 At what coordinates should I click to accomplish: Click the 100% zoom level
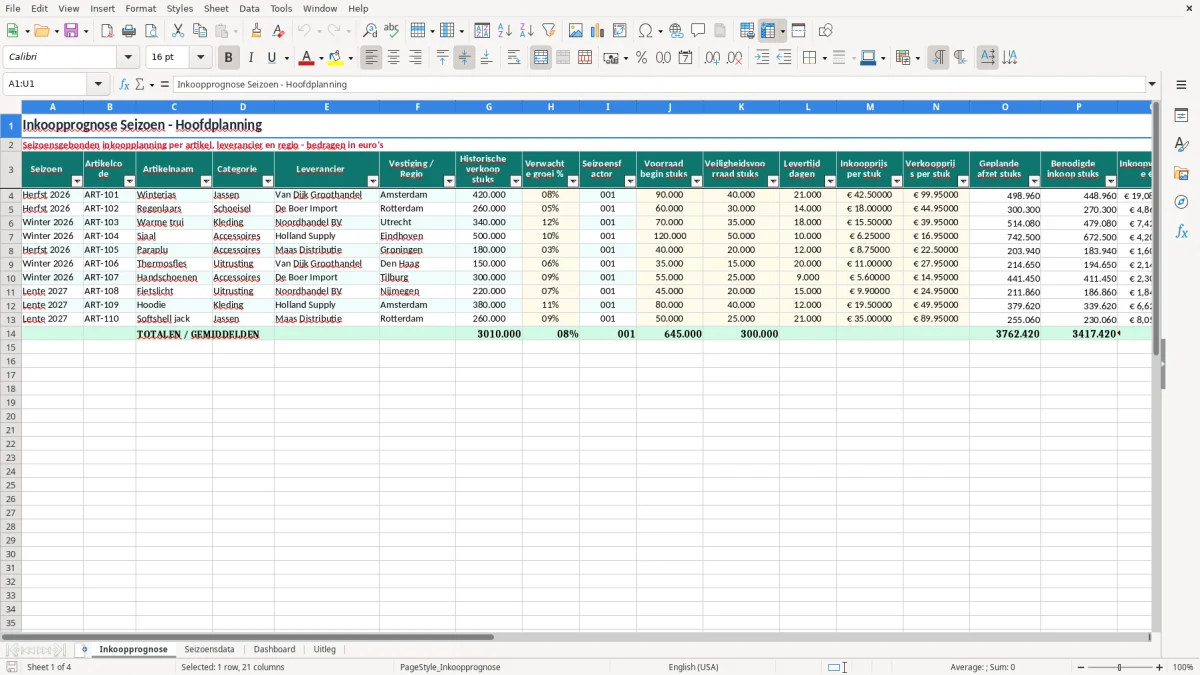pyautogui.click(x=1183, y=667)
